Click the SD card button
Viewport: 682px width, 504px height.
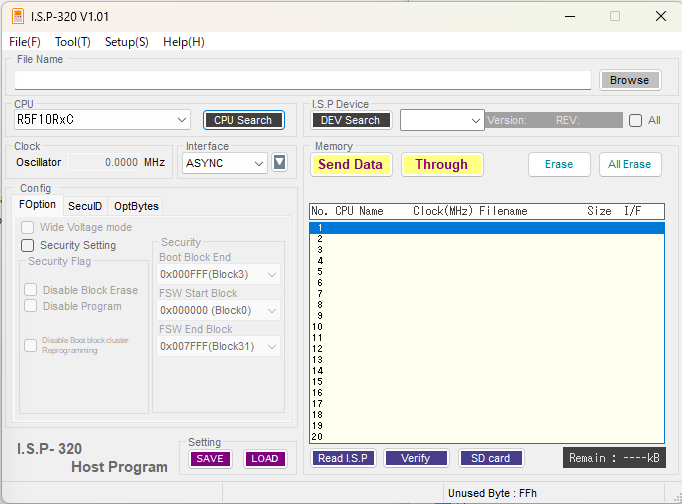click(x=491, y=458)
